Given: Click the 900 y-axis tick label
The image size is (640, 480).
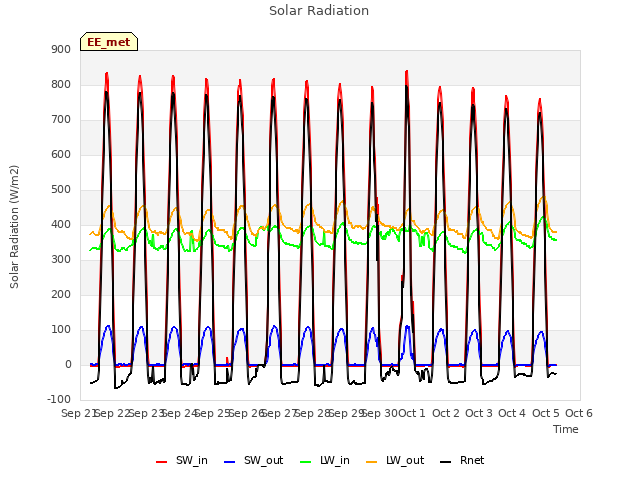Looking at the screenshot, I should coord(61,49).
